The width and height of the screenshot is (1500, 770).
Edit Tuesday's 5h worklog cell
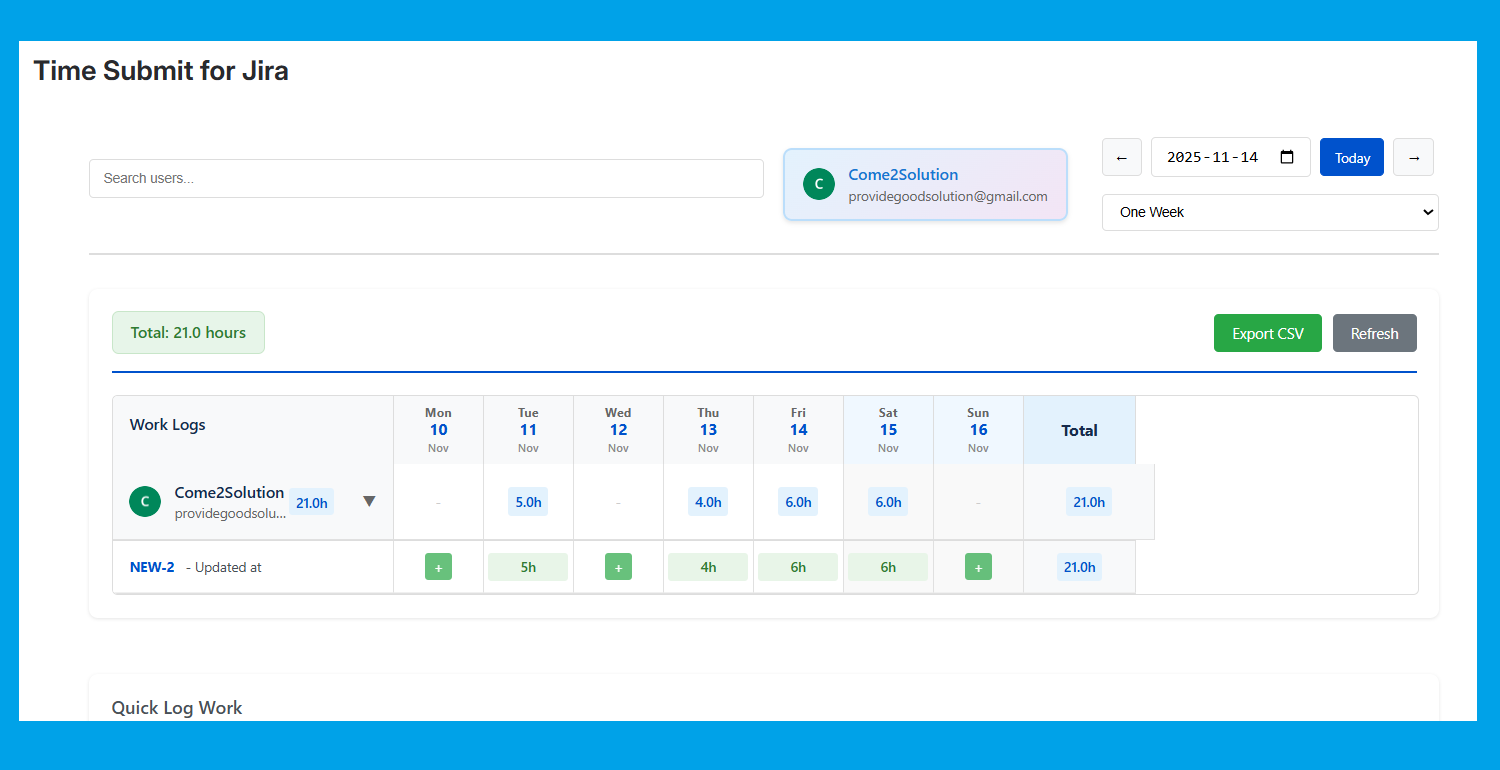click(x=528, y=566)
